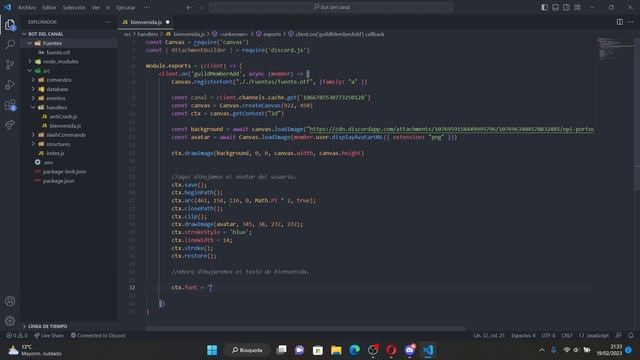This screenshot has height=360, width=640.
Task: Open editor More Actions ellipsis
Action: click(631, 22)
